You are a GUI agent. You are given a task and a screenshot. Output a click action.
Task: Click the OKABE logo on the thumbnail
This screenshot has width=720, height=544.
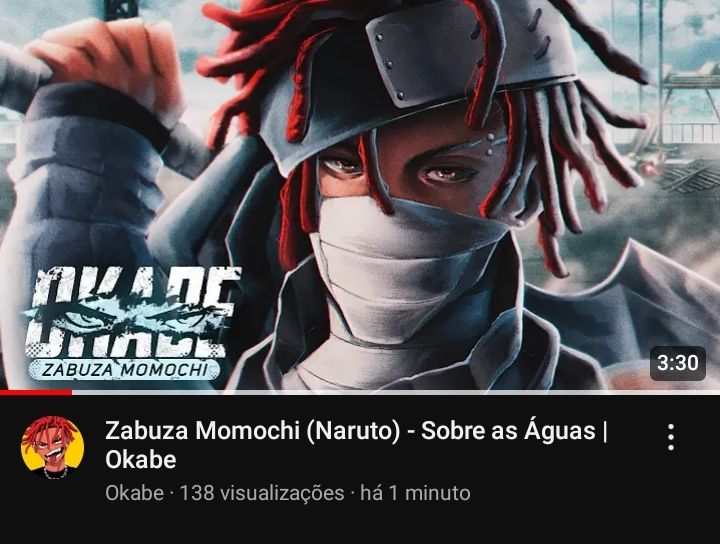131,314
